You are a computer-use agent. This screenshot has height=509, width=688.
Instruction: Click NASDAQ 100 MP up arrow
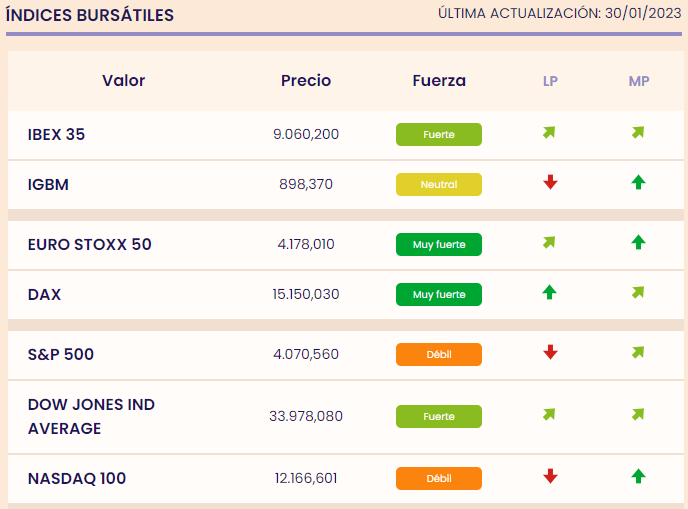click(638, 476)
